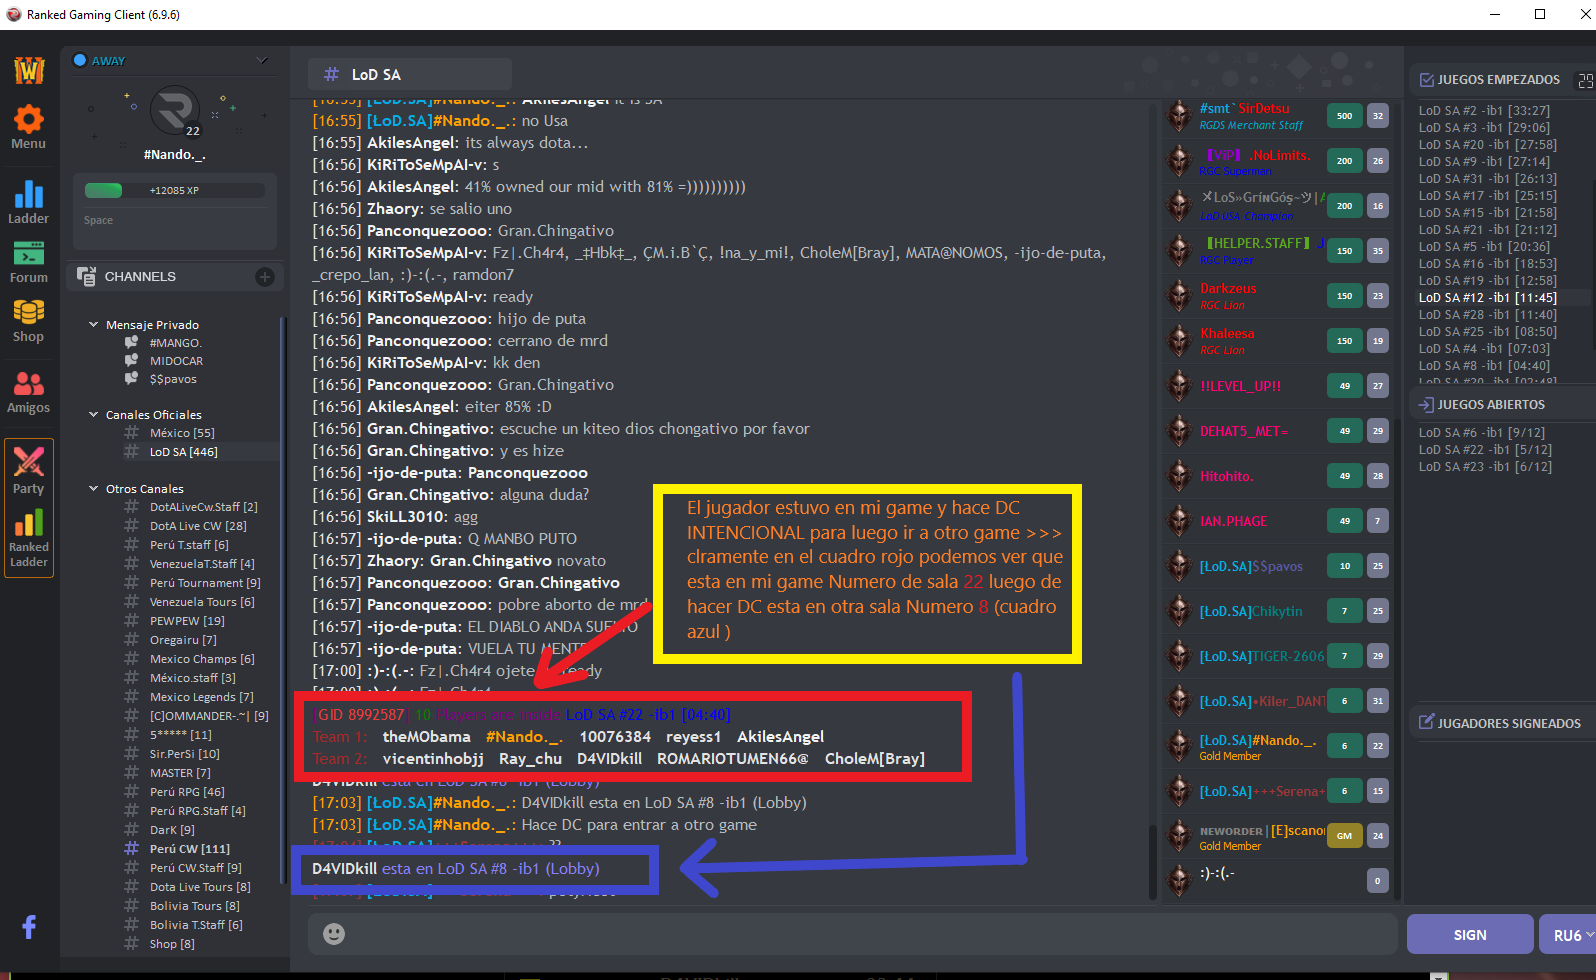Open the AWAY status dropdown
1596x980 pixels.
click(x=262, y=61)
